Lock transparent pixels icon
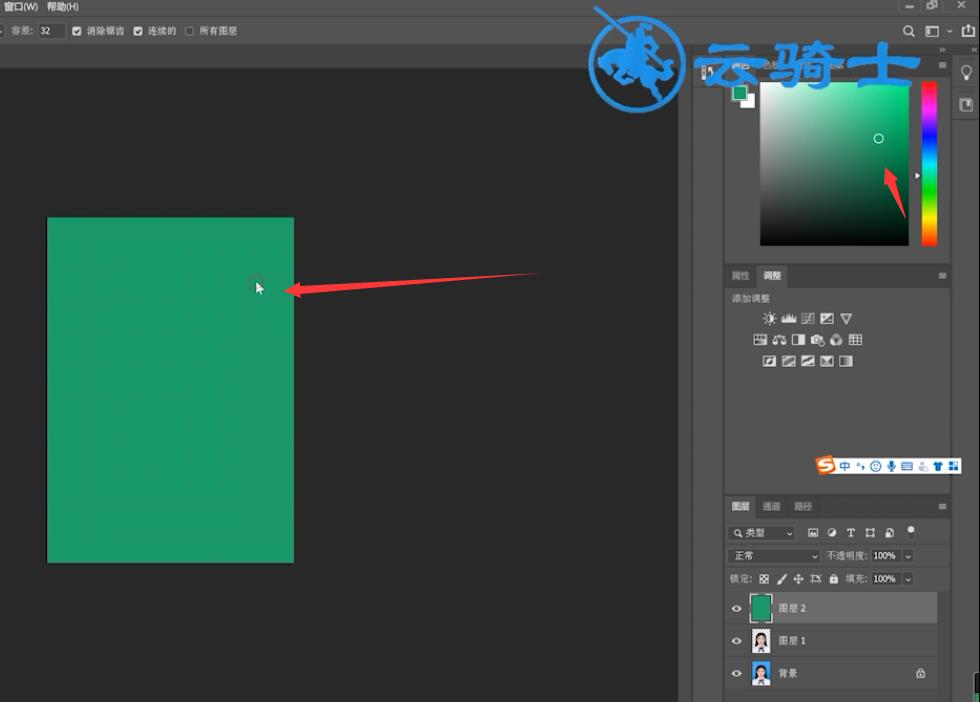Screen dimensions: 980x702 pyautogui.click(x=764, y=579)
